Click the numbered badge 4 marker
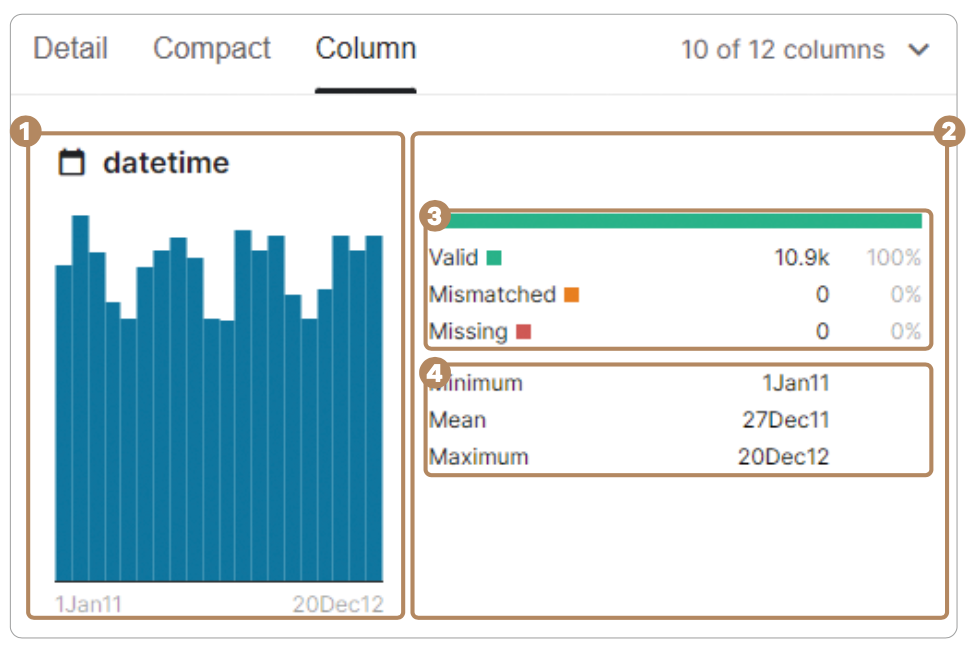970x656 pixels. 433,372
